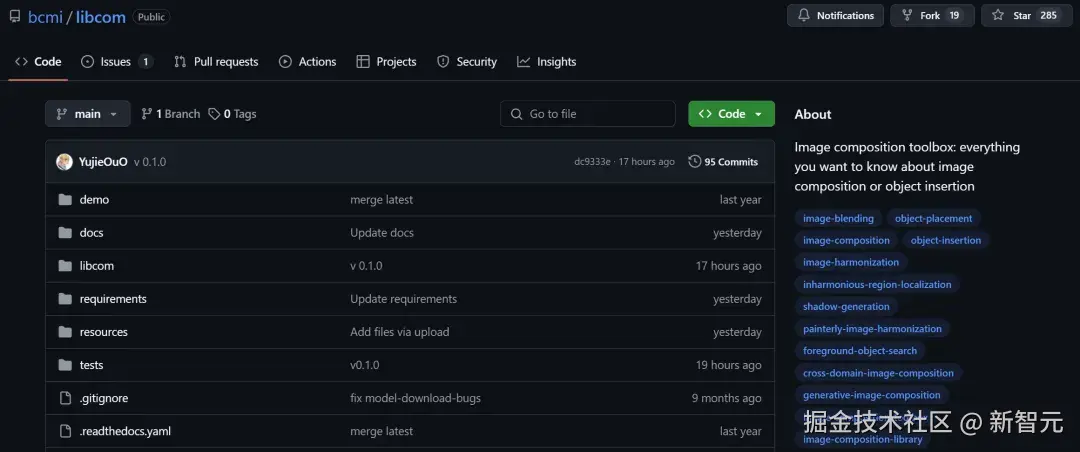
Task: Click the star icon to star repo
Action: pos(998,16)
